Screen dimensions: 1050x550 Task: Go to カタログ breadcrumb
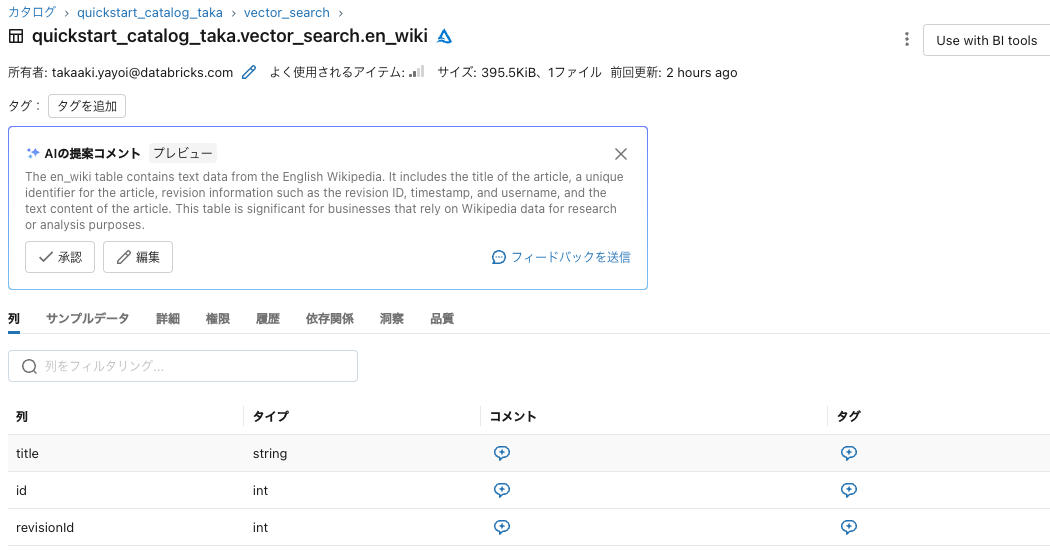pyautogui.click(x=32, y=13)
